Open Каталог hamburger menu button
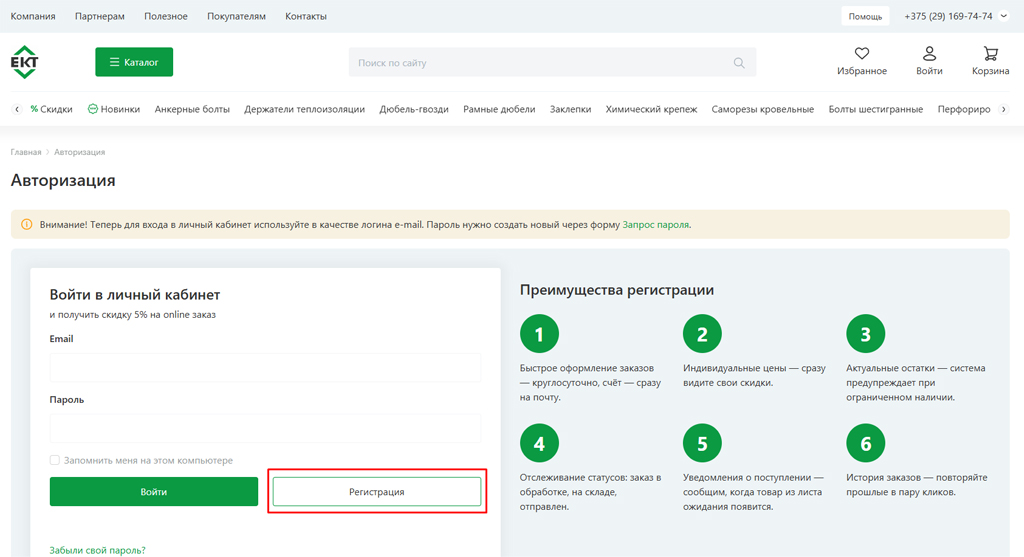 click(x=134, y=62)
